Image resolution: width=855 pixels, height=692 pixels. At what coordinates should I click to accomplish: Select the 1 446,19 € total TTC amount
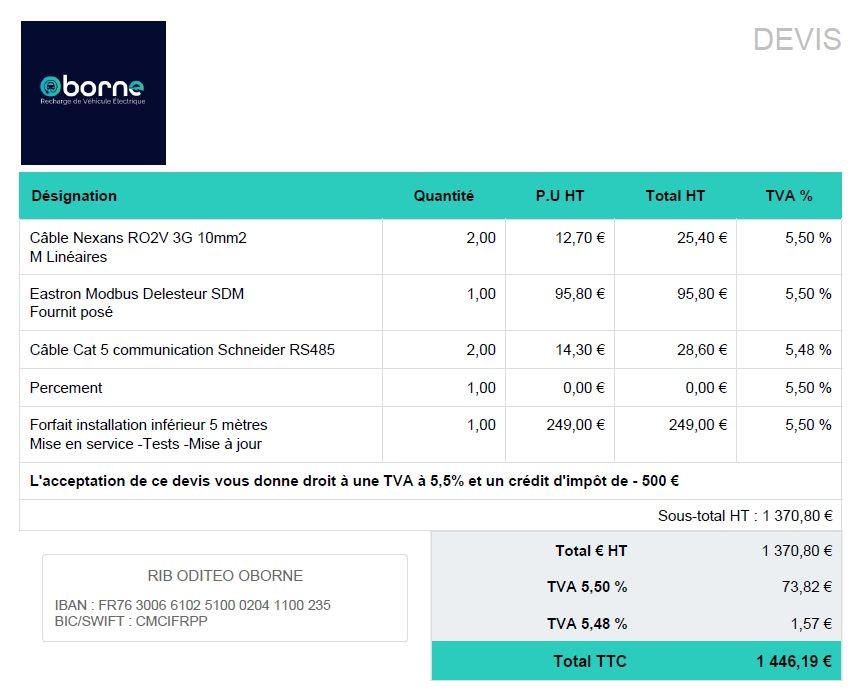[794, 661]
